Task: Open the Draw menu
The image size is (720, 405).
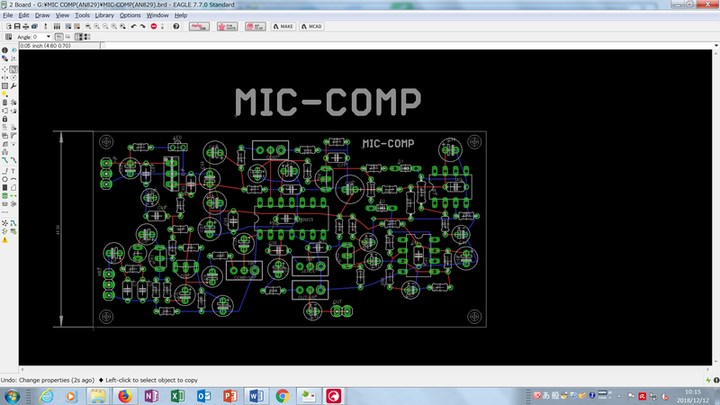Action: [x=42, y=16]
